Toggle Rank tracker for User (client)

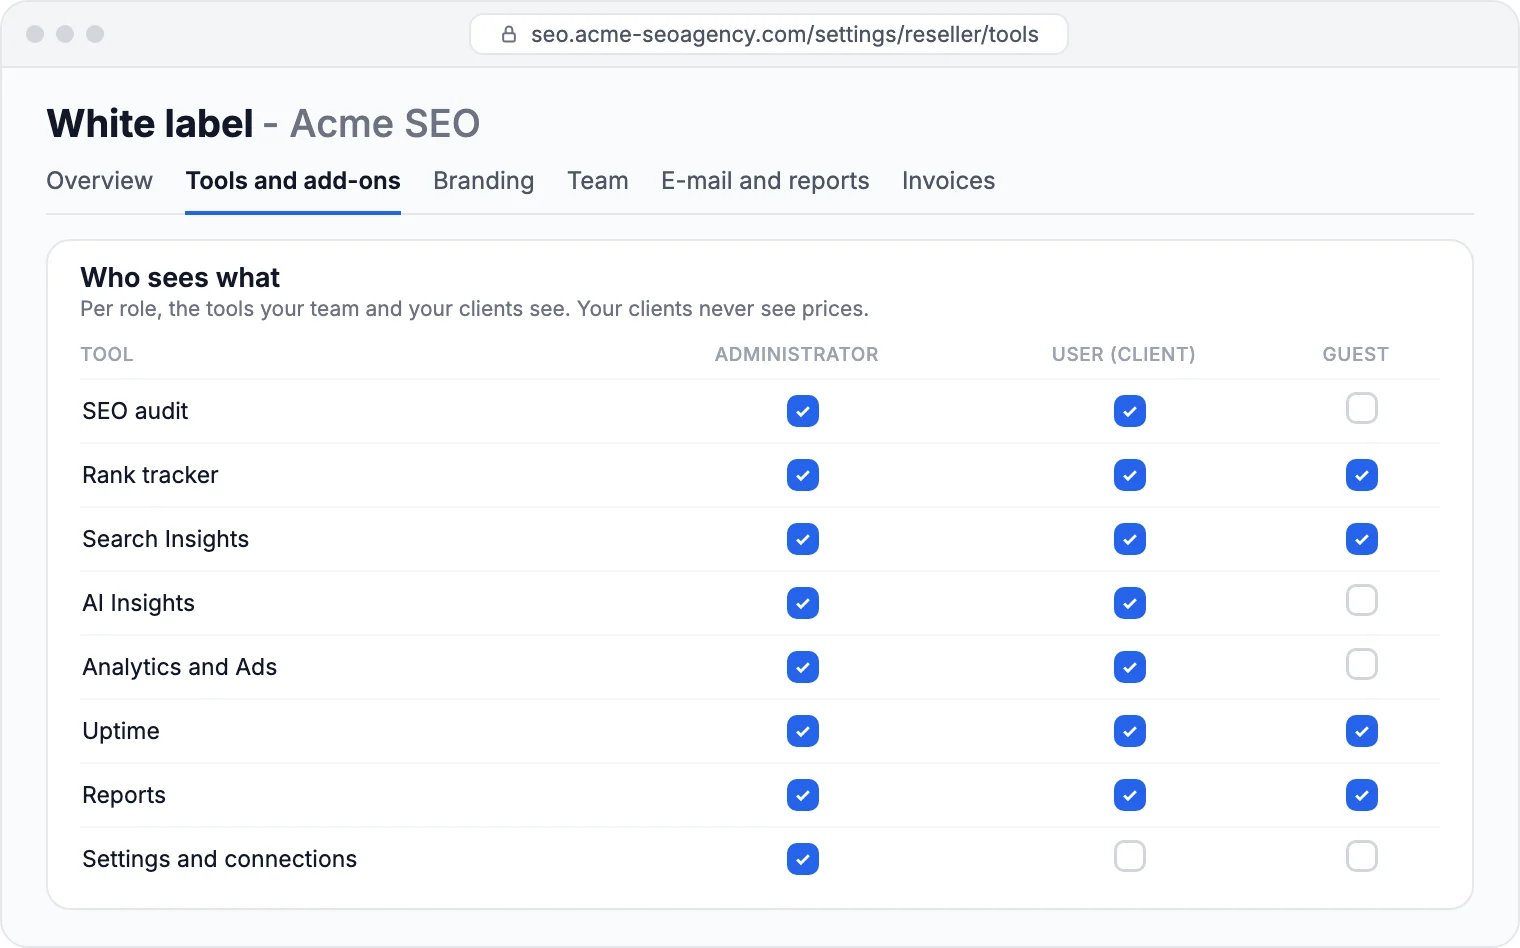[x=1130, y=475]
